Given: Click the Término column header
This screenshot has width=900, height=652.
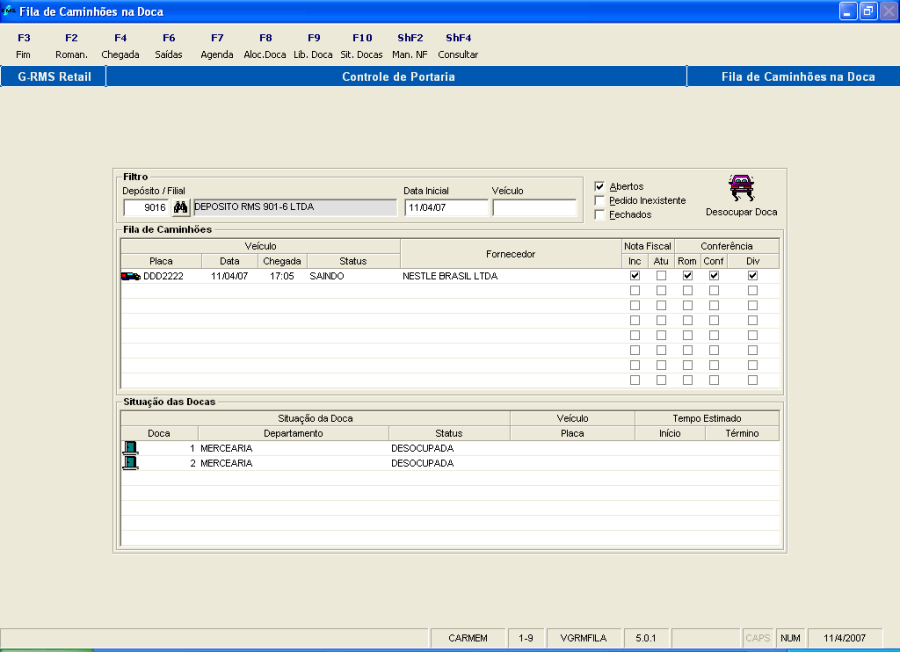Looking at the screenshot, I should click(742, 433).
